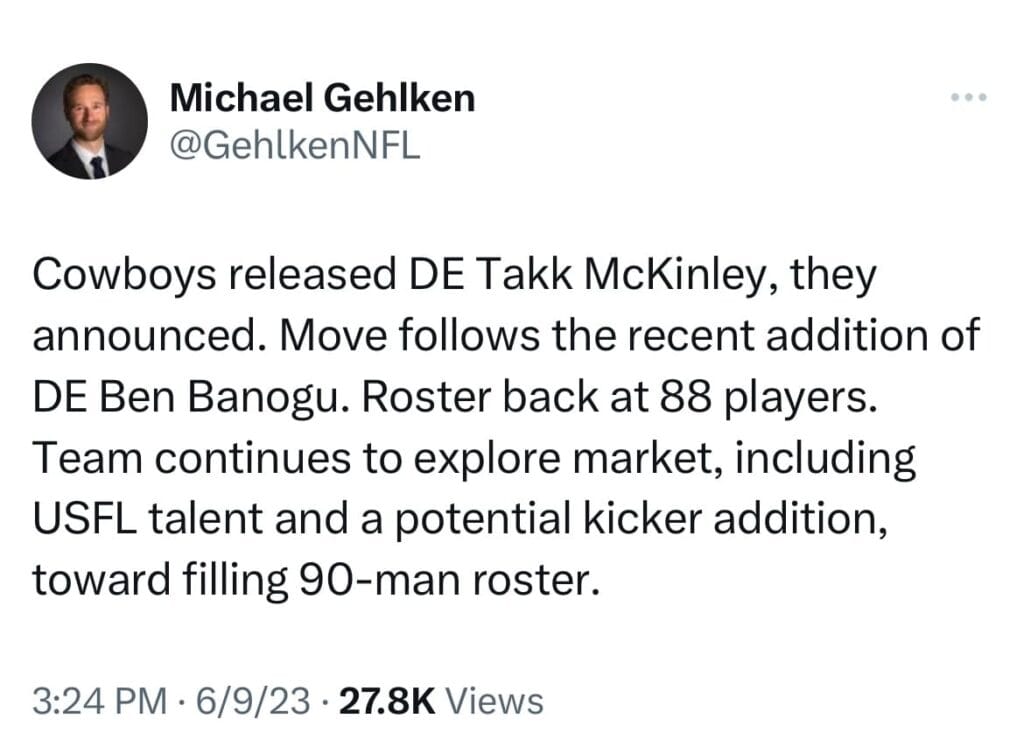Image resolution: width=1024 pixels, height=747 pixels.
Task: Click the Views label
Action: tap(494, 701)
